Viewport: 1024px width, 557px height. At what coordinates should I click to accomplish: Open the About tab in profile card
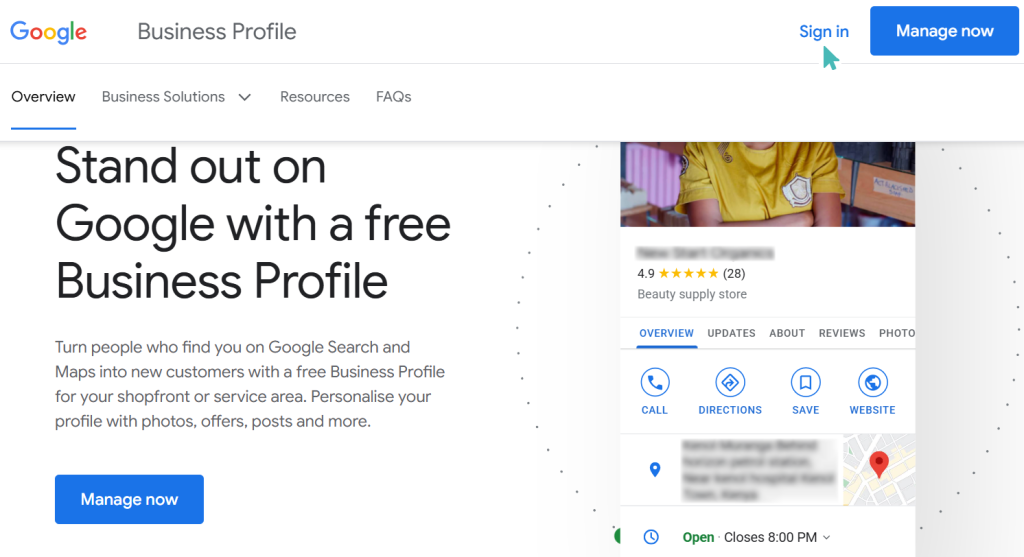click(x=787, y=333)
